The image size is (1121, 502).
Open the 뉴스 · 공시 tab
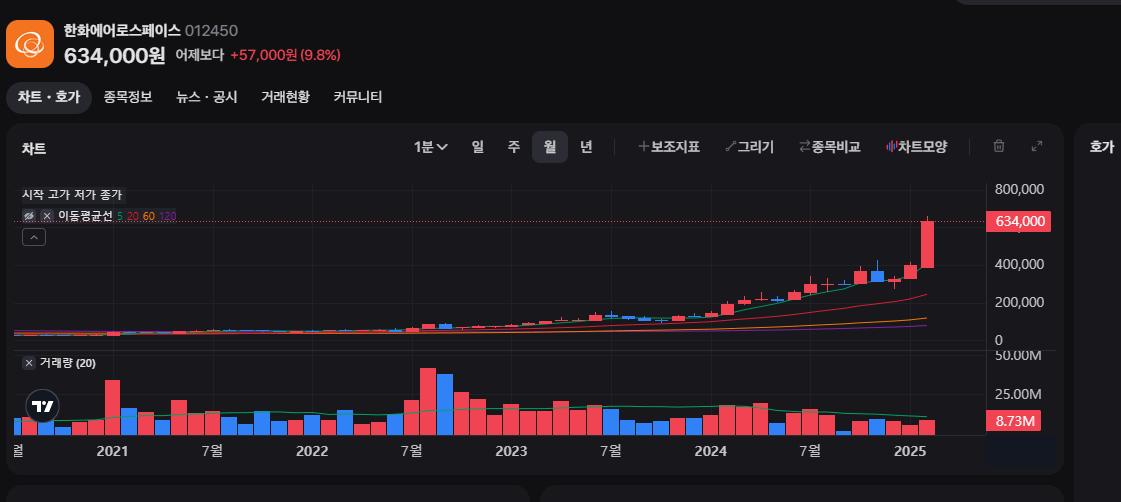pos(206,97)
